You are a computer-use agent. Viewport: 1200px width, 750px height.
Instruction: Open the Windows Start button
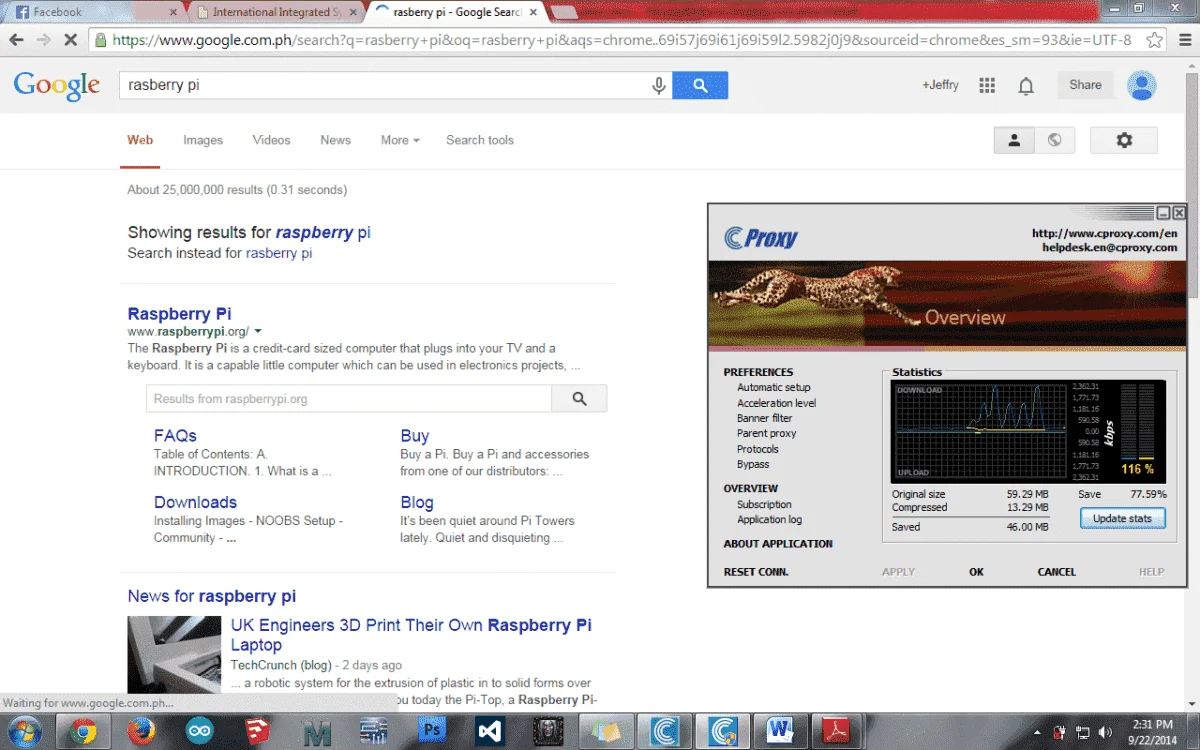pyautogui.click(x=24, y=732)
